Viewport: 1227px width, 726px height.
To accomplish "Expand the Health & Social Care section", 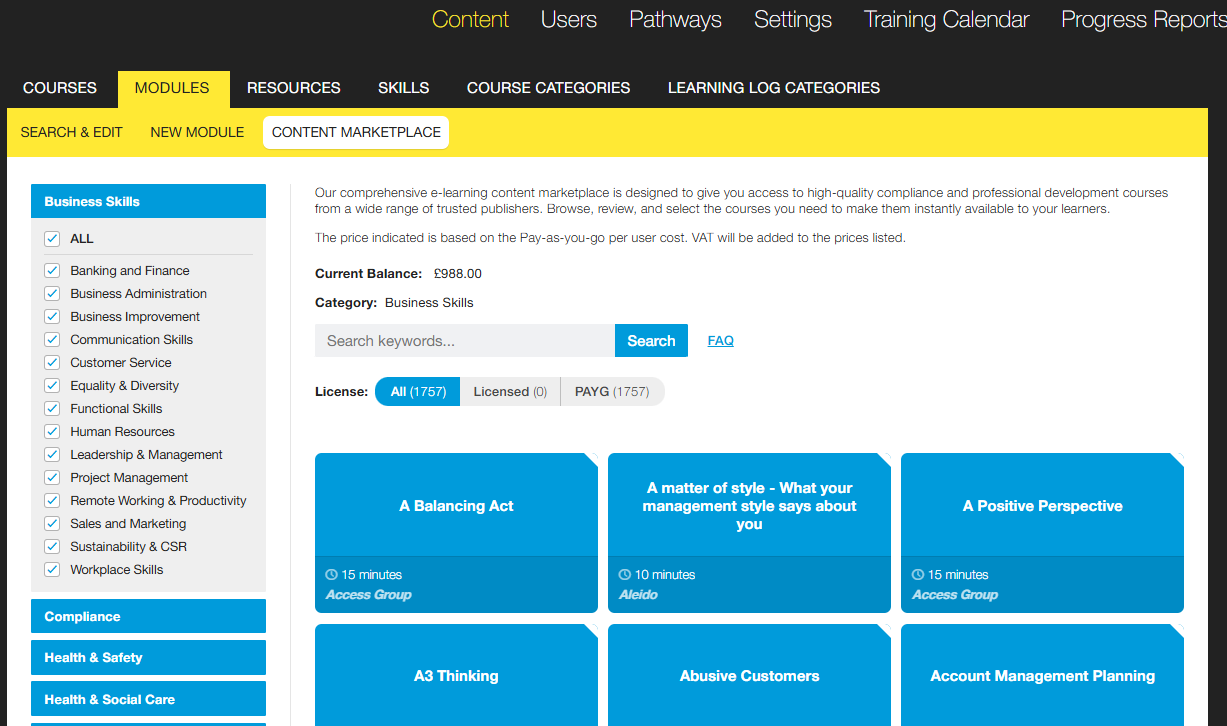I will (148, 700).
